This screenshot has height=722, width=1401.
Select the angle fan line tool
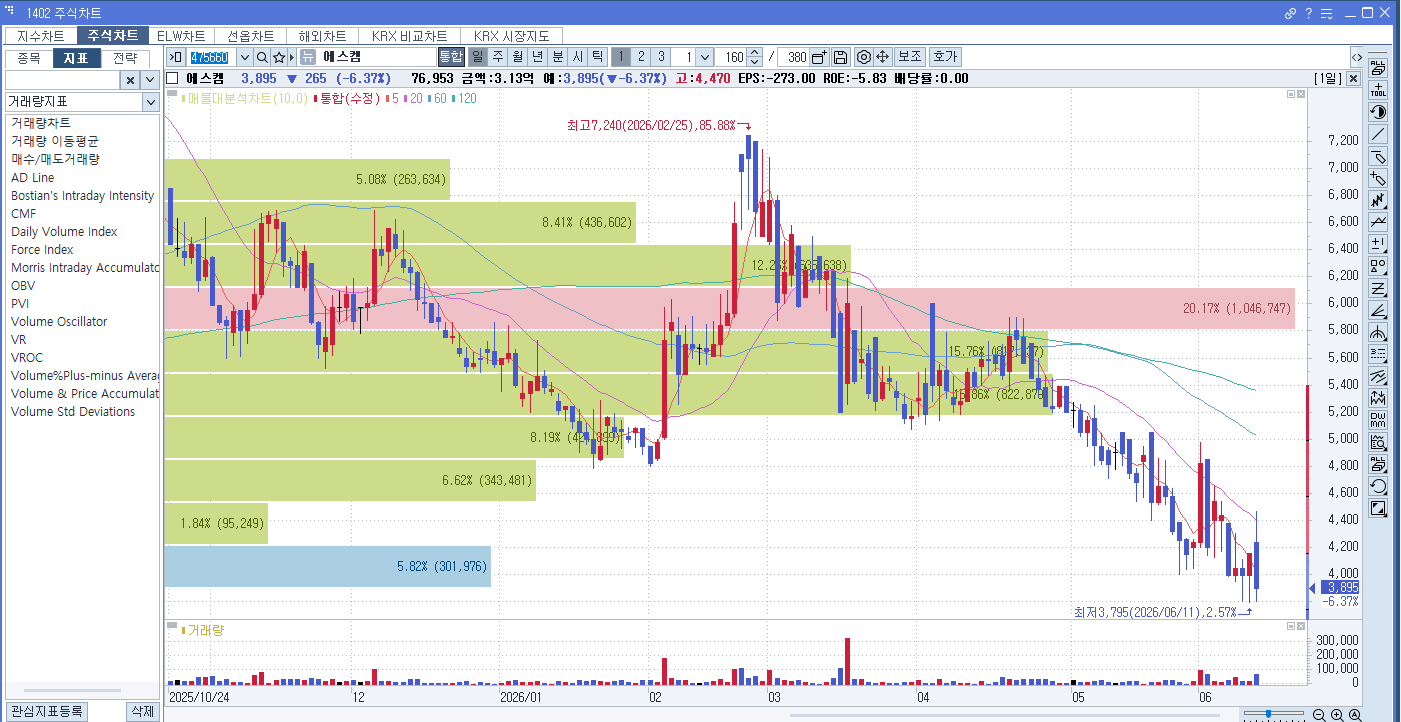coord(1378,310)
